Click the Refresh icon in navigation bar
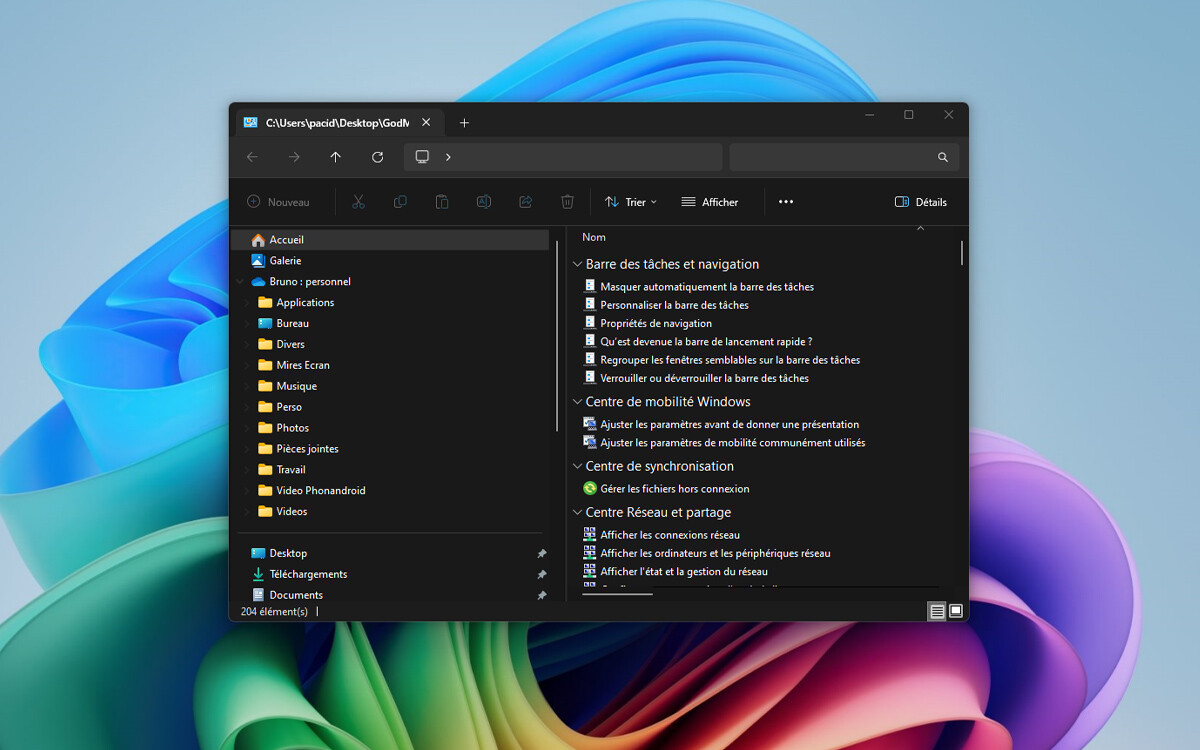This screenshot has width=1200, height=750. click(x=377, y=157)
